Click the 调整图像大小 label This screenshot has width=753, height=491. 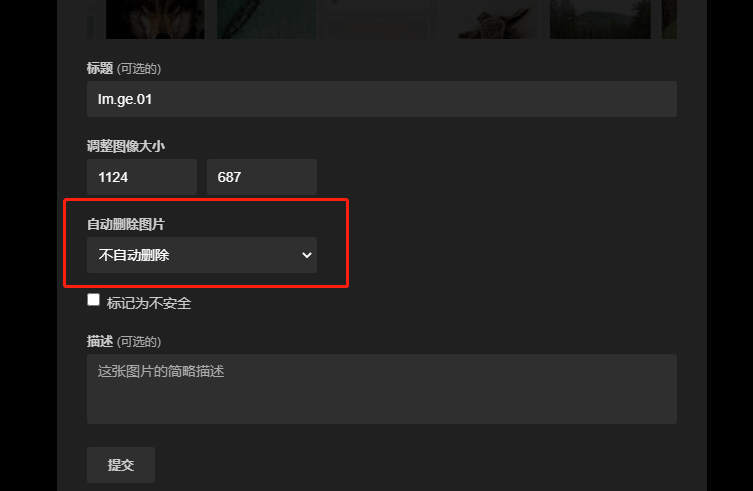[x=126, y=146]
